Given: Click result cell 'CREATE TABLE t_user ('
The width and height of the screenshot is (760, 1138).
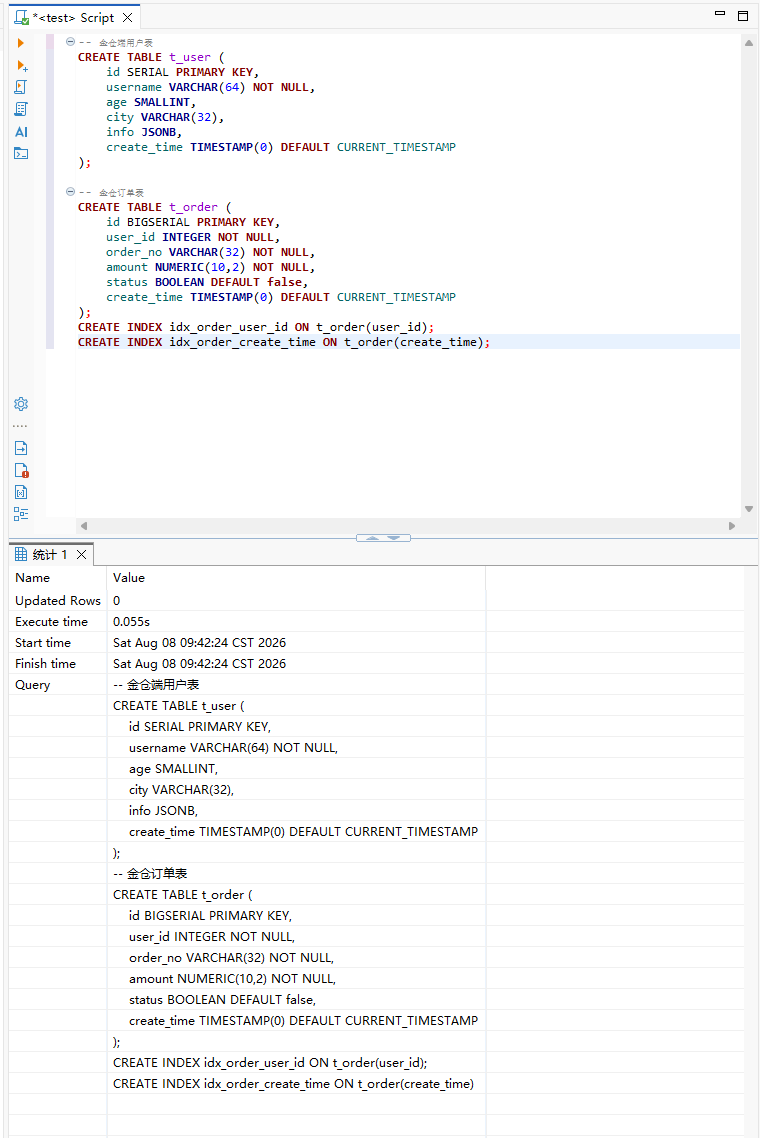Looking at the screenshot, I should (x=179, y=706).
